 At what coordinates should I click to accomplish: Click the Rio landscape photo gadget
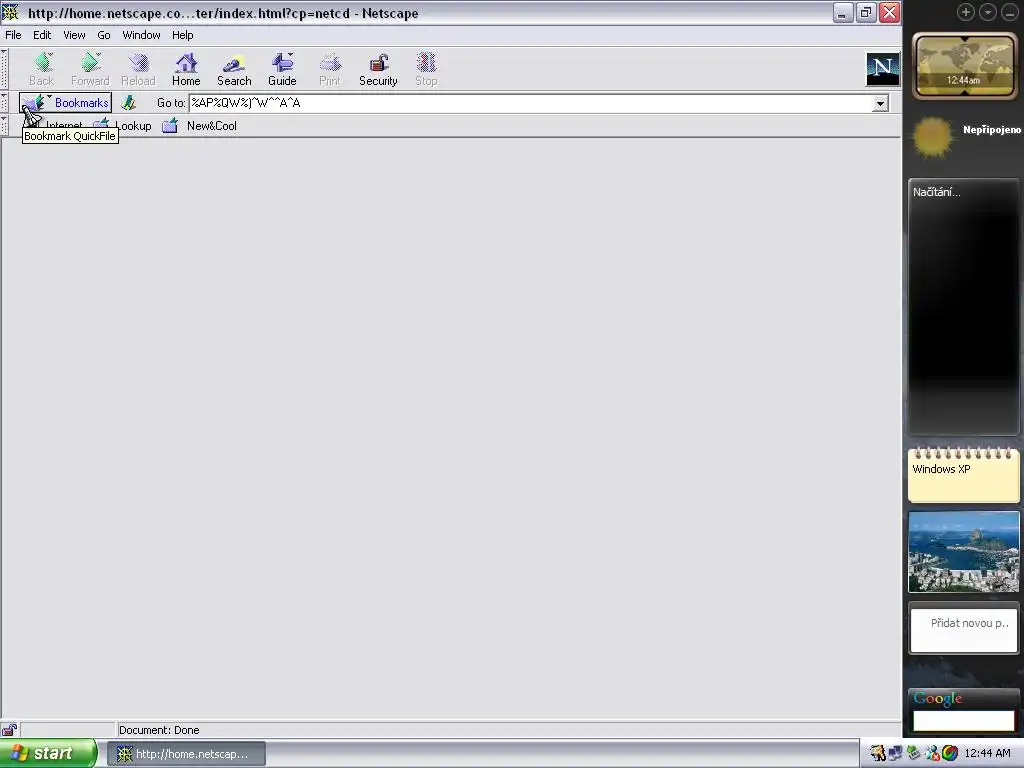[x=963, y=552]
